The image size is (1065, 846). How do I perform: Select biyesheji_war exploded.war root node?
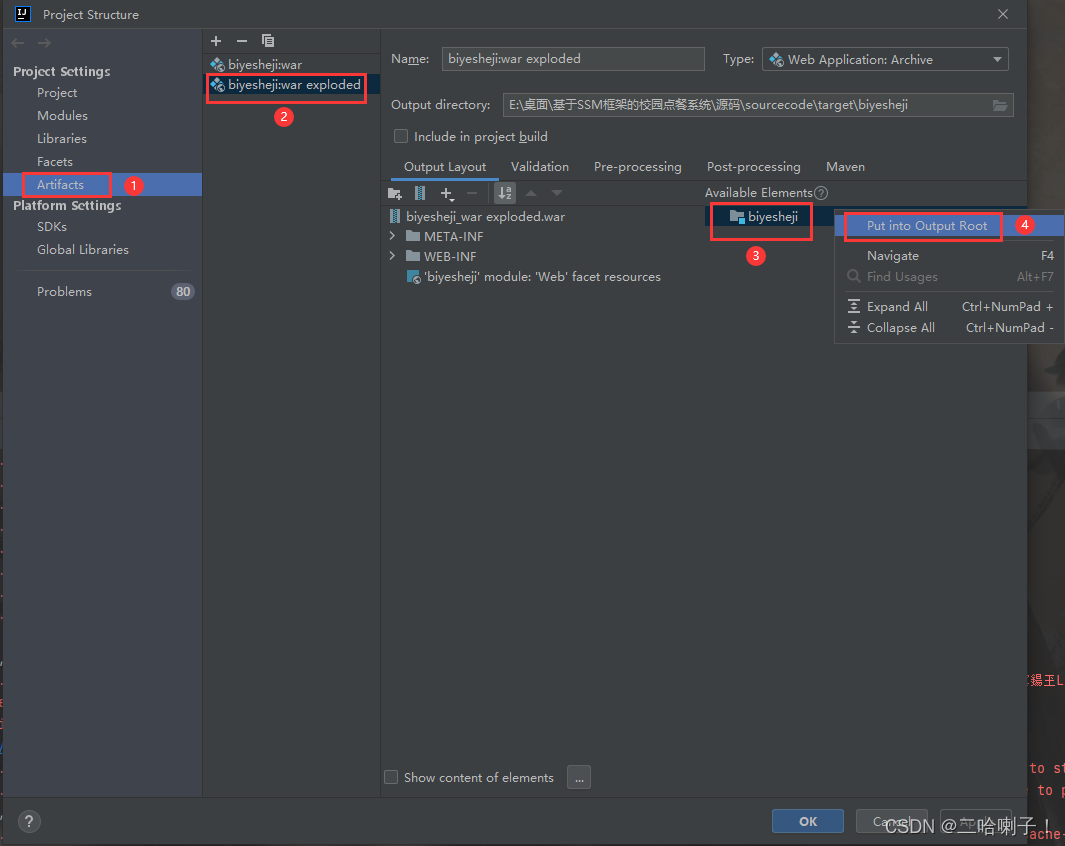tap(485, 217)
